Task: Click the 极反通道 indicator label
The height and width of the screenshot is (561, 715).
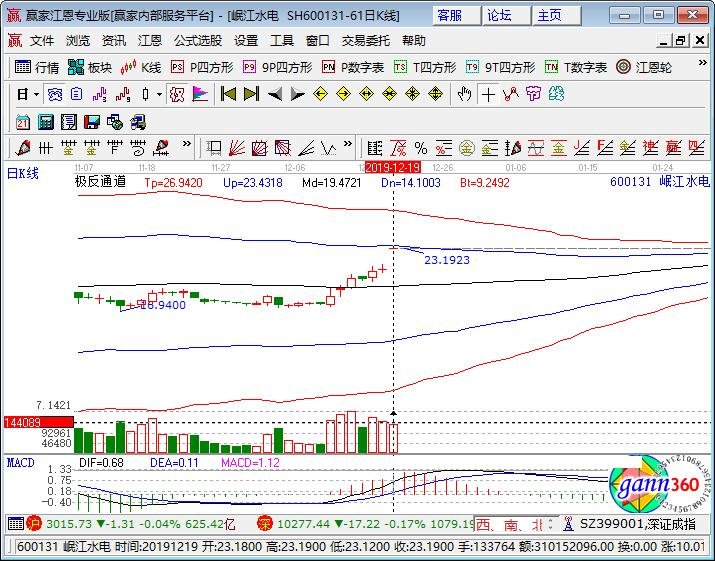Action: (100, 182)
